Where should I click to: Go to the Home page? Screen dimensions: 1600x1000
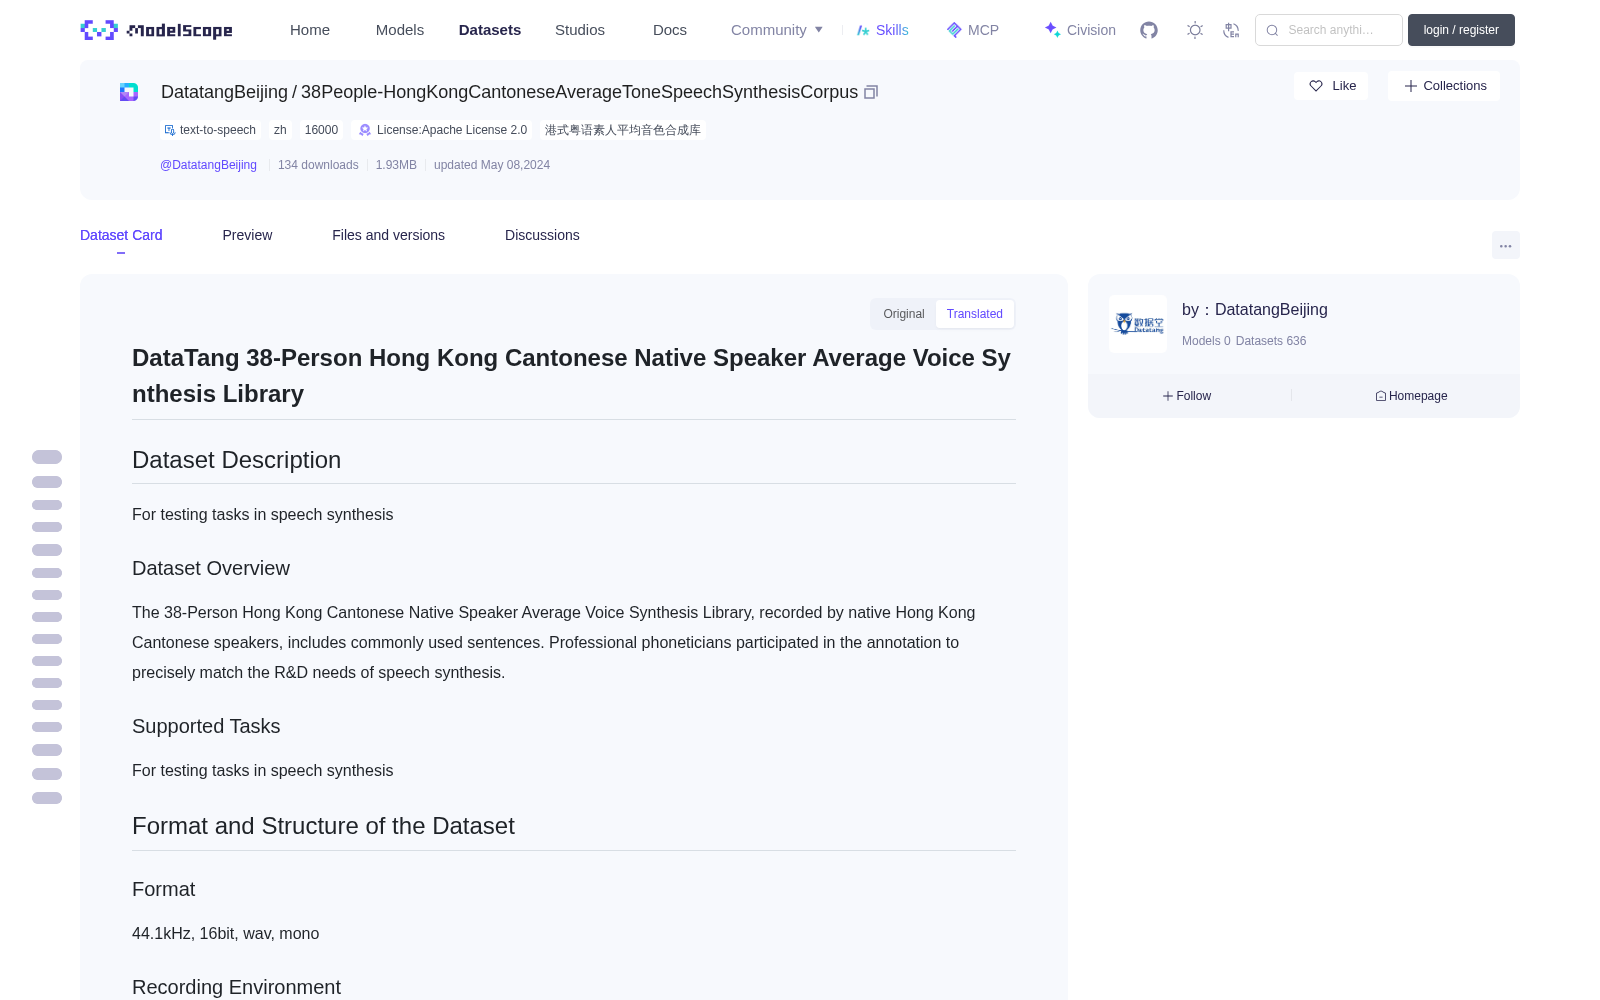pos(310,30)
